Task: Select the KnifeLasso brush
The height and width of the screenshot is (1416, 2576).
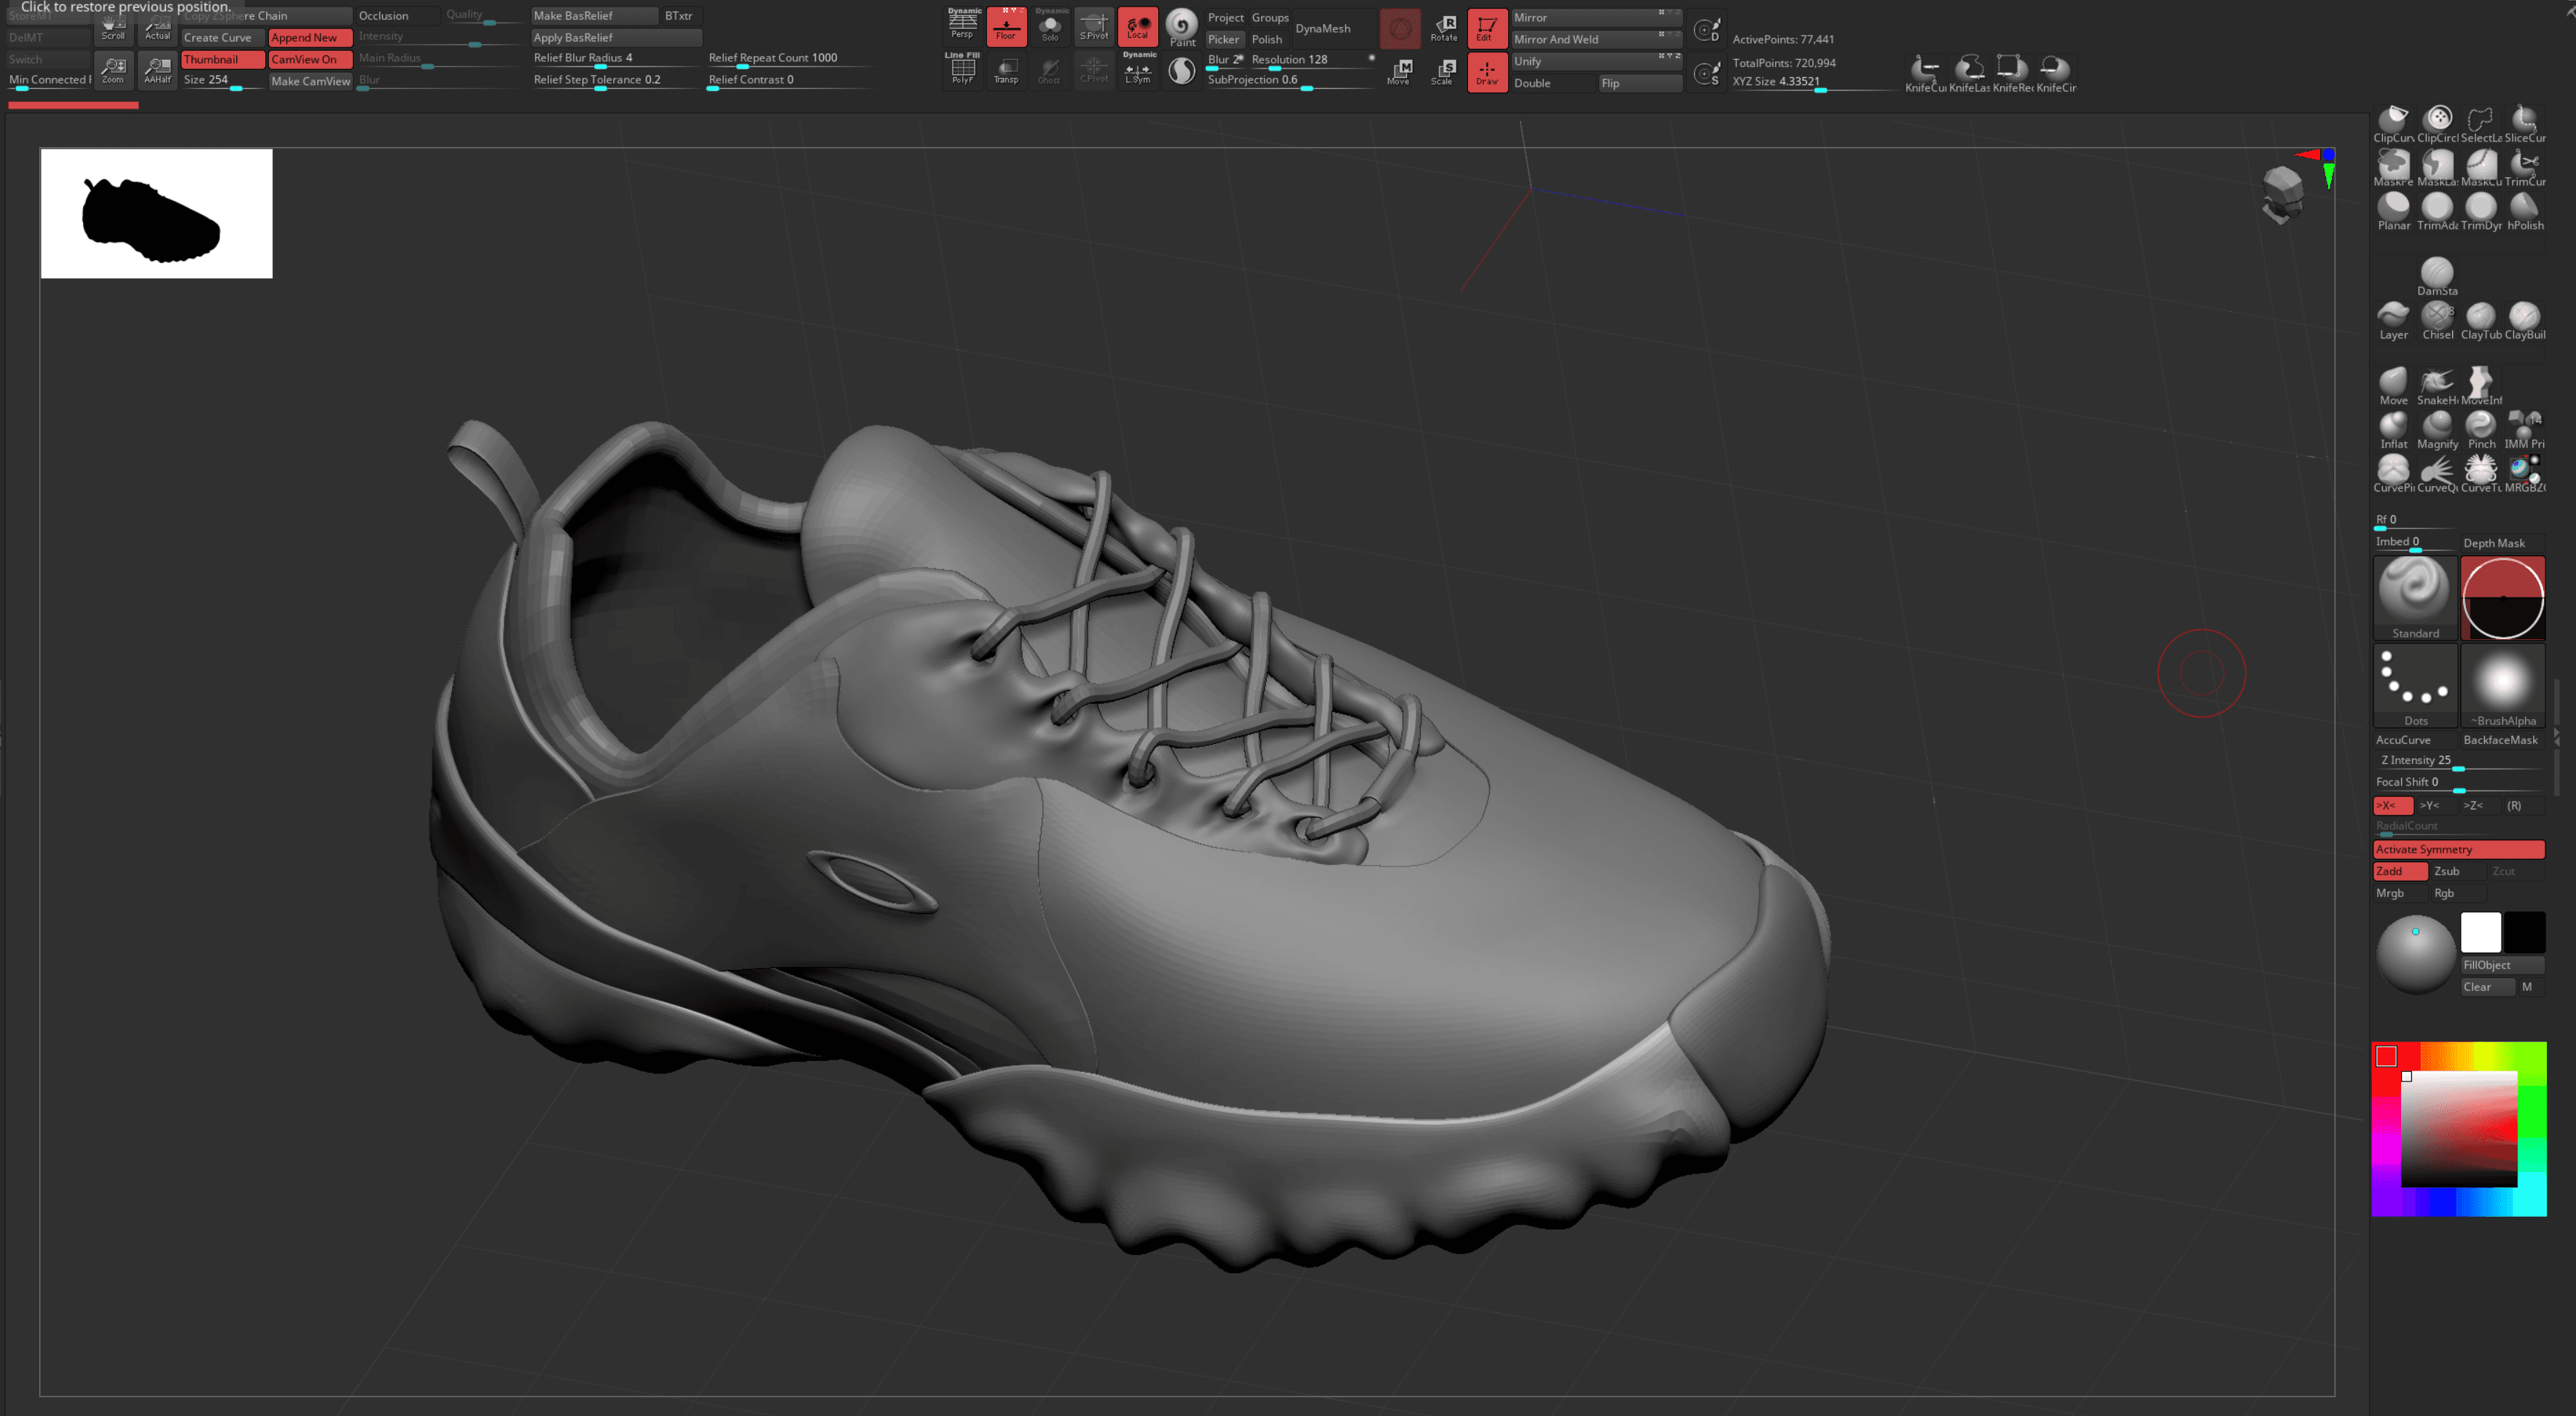Action: point(1969,74)
